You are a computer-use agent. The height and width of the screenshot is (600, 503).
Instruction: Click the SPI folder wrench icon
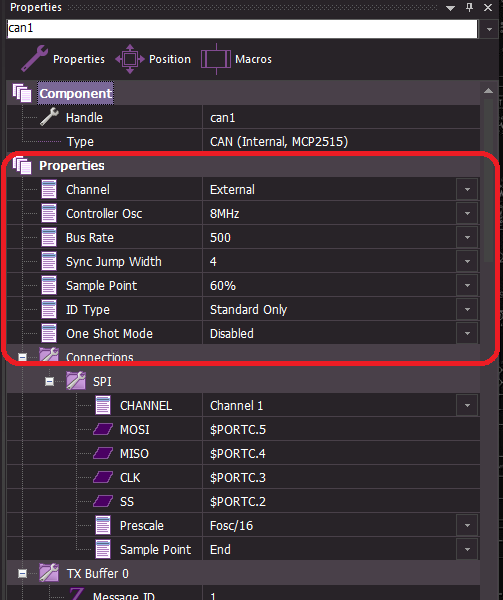(76, 381)
